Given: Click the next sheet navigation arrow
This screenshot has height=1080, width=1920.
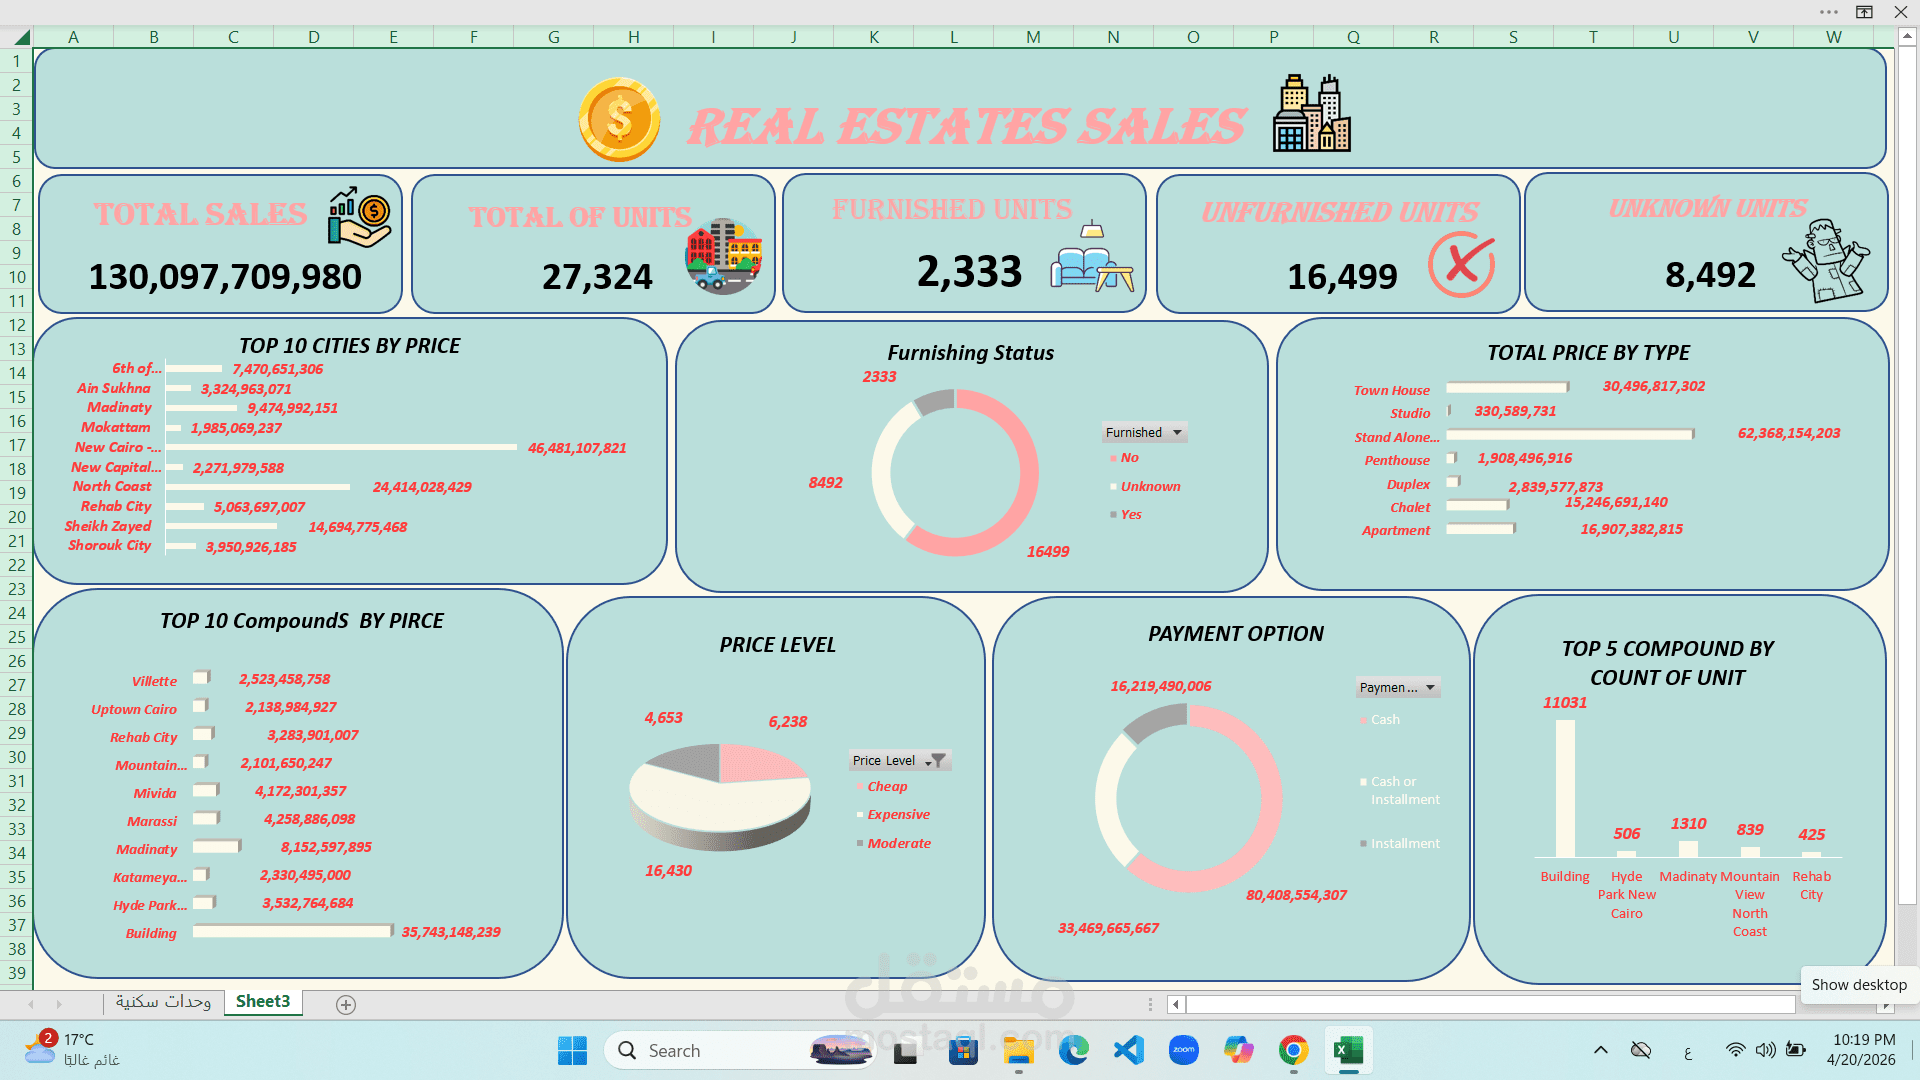Looking at the screenshot, I should [x=59, y=1004].
